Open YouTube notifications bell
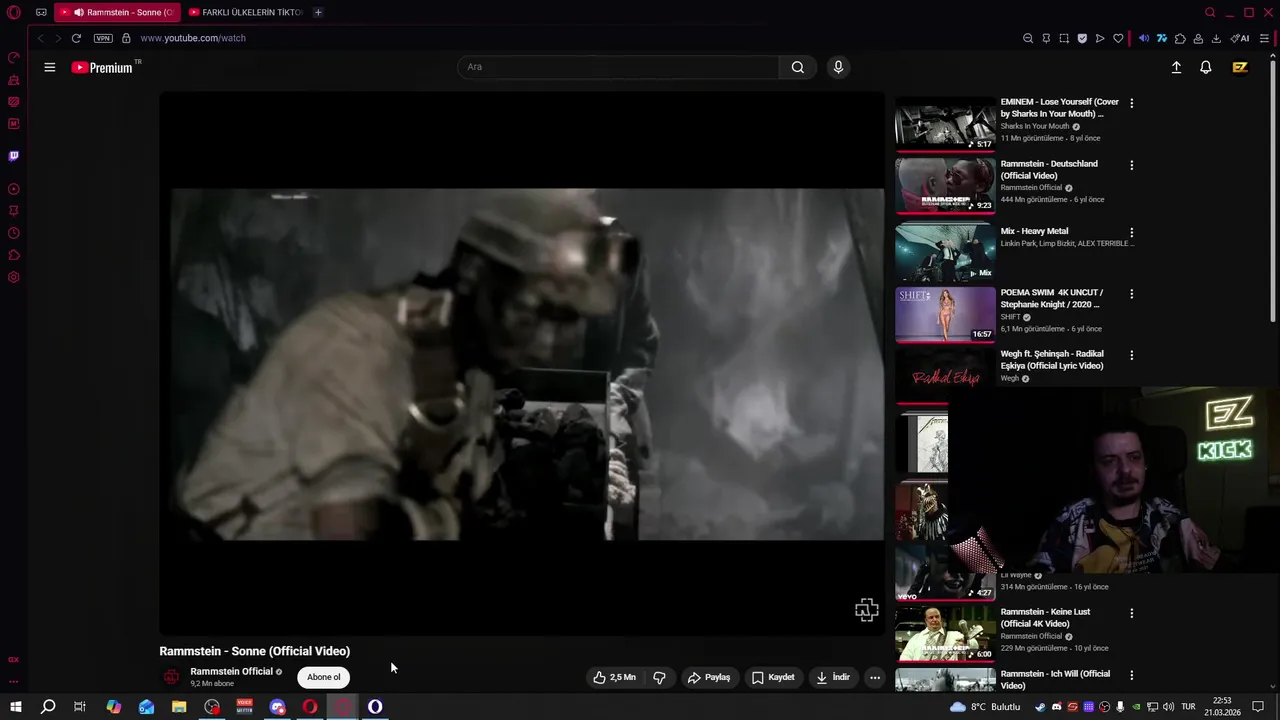The image size is (1280, 720). coord(1206,67)
